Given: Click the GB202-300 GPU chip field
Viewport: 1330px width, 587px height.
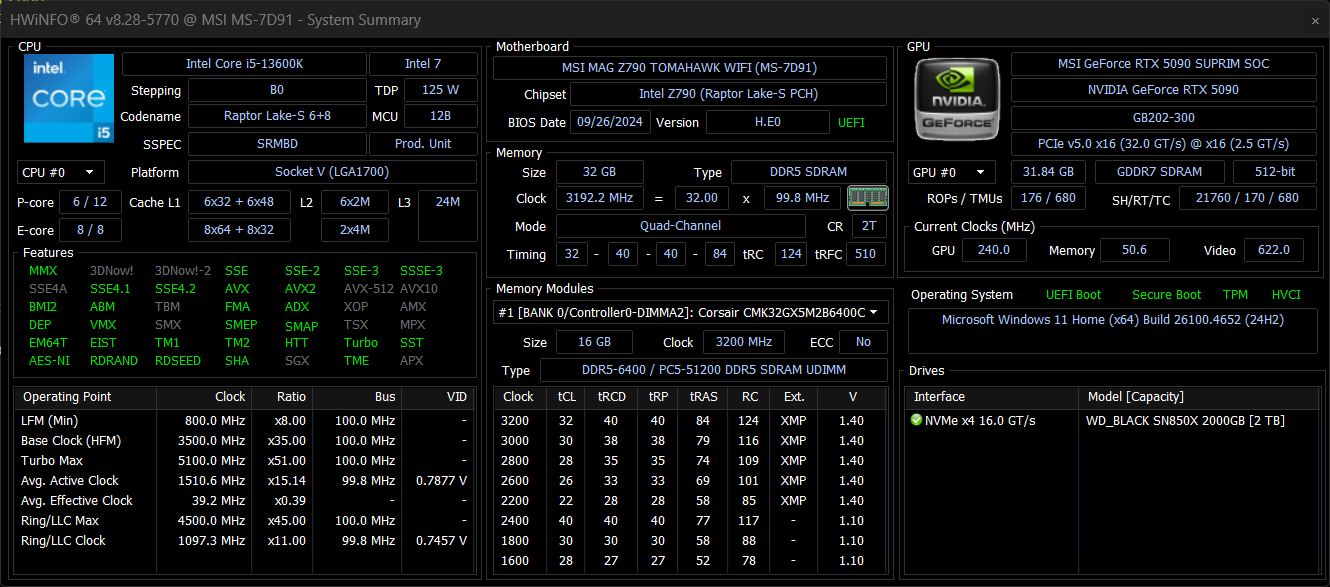Looking at the screenshot, I should coord(1163,116).
